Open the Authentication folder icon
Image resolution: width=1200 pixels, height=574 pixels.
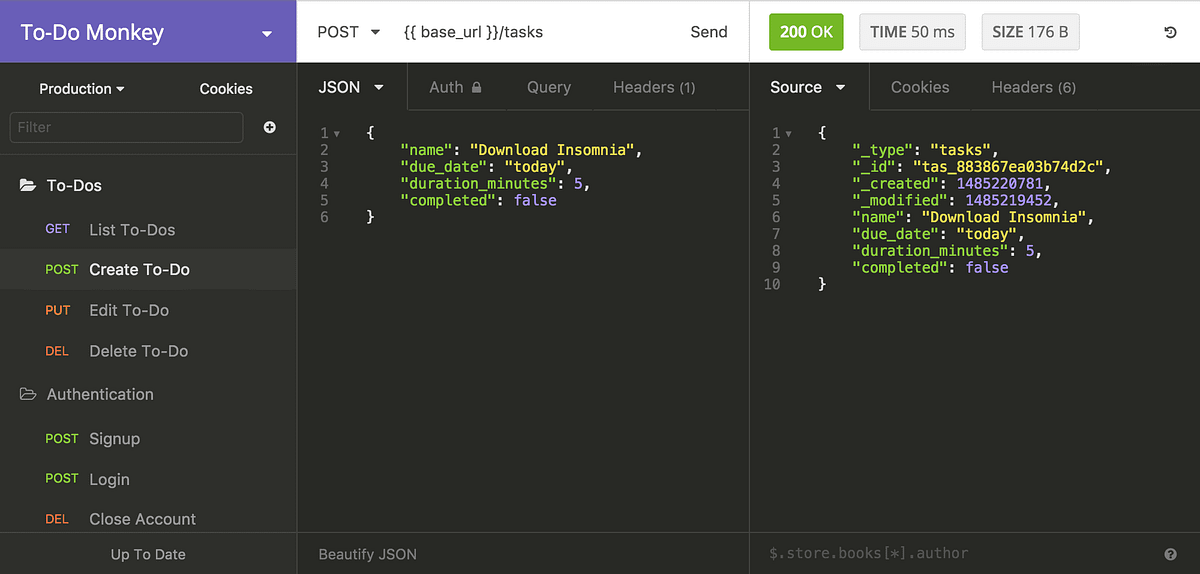pos(28,394)
